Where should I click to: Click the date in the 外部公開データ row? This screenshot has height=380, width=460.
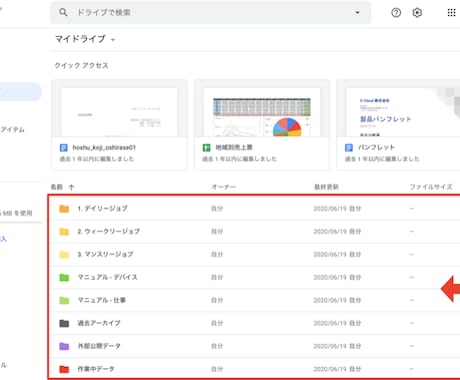(330, 346)
